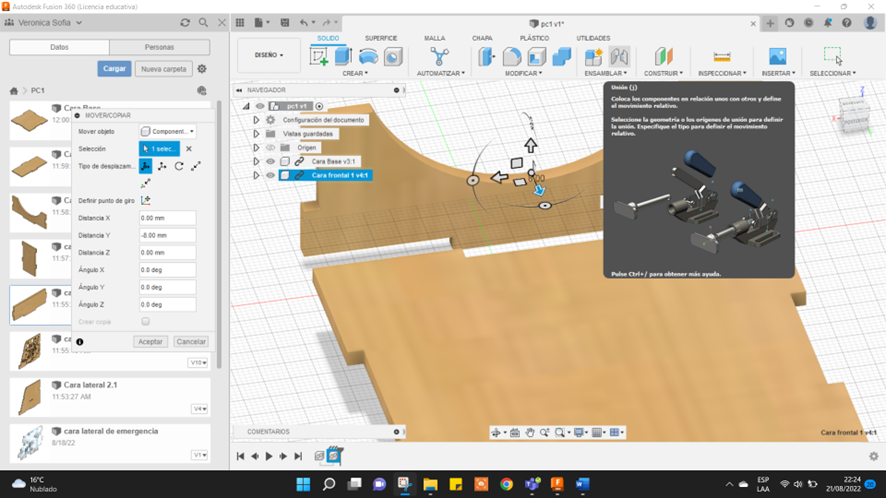The width and height of the screenshot is (886, 498).
Task: Toggle visibility eye of Cara Base v3:1
Action: point(271,161)
